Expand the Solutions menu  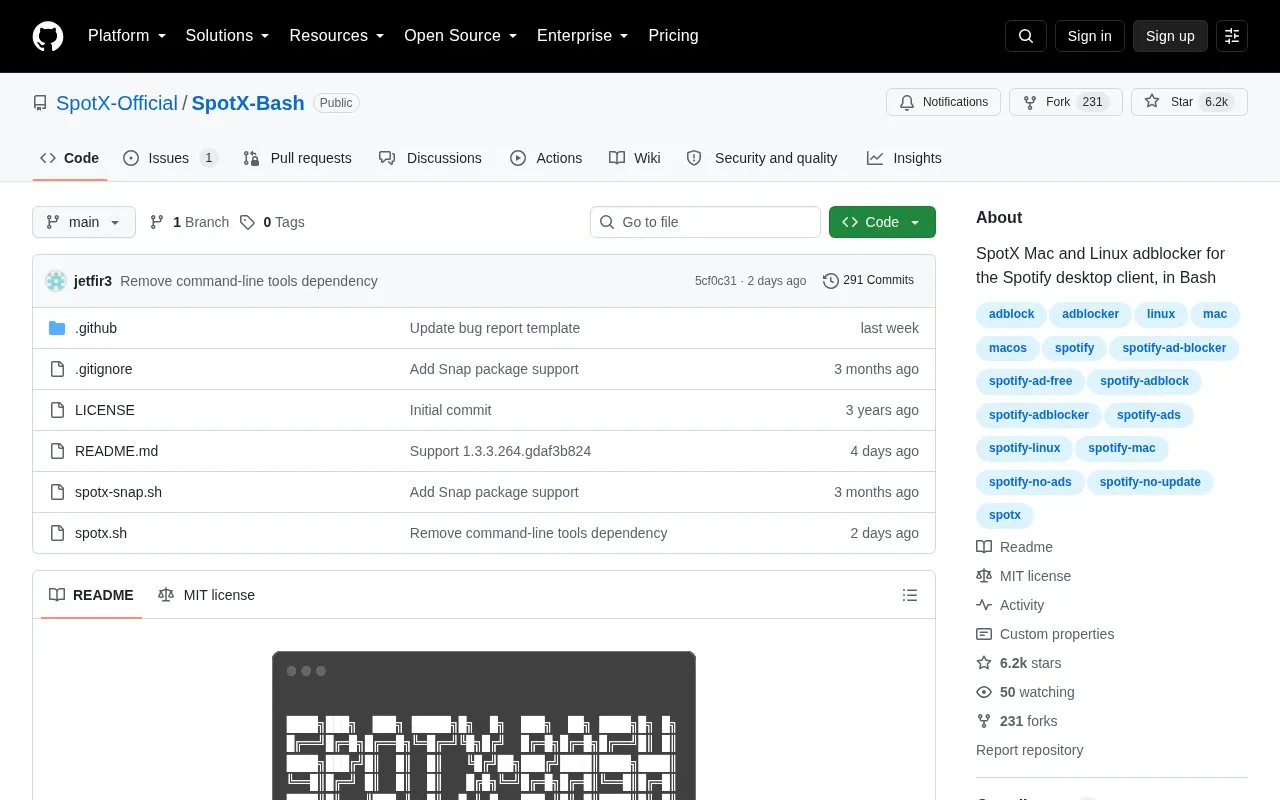pyautogui.click(x=227, y=36)
